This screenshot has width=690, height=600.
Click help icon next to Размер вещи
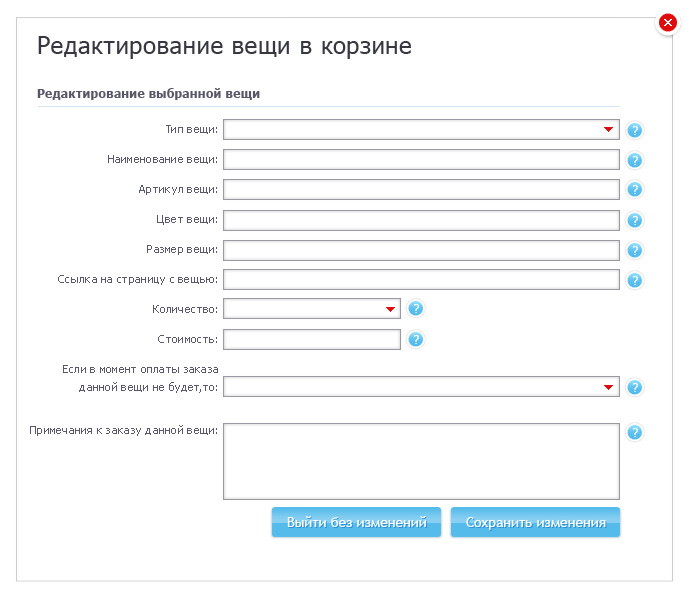click(634, 250)
